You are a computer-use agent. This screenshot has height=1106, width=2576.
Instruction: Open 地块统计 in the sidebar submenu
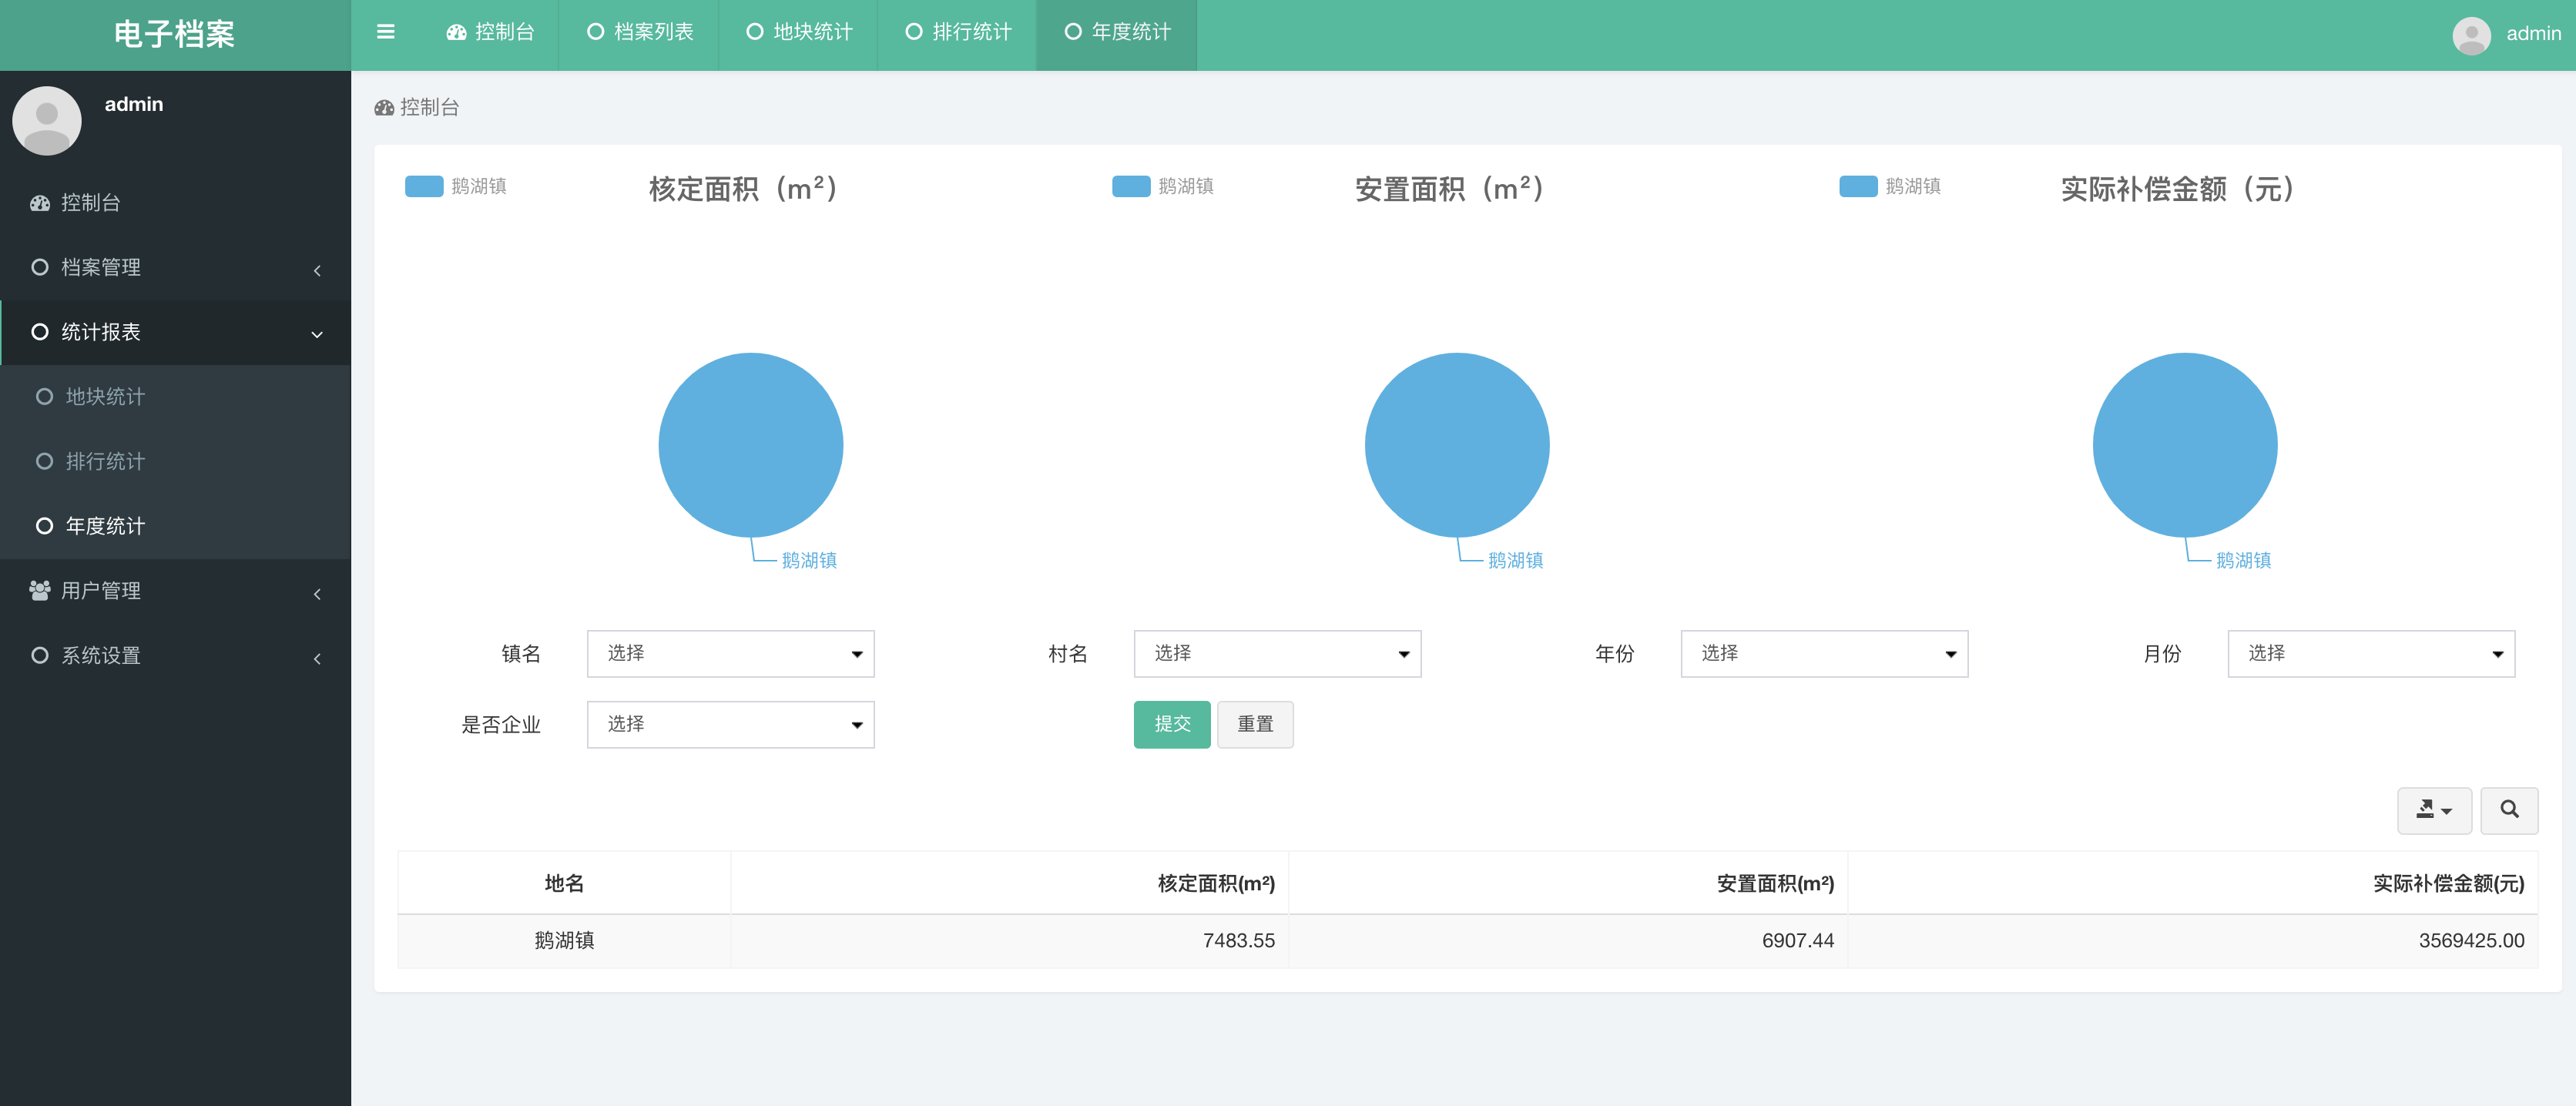coord(176,397)
